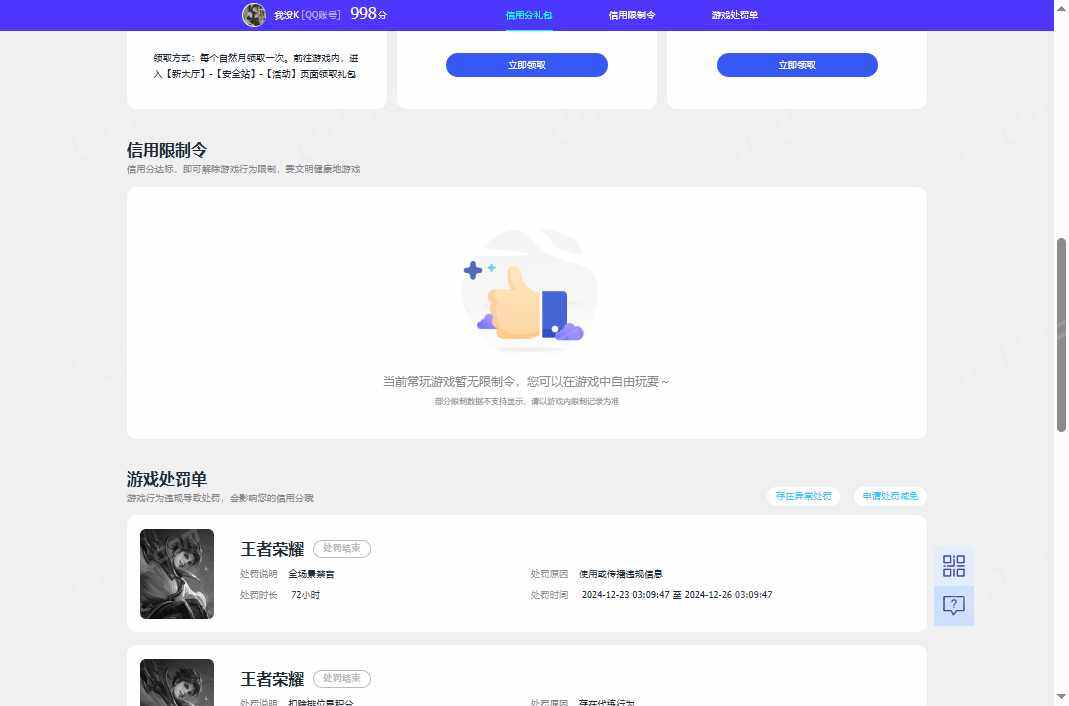1069x706 pixels.
Task: Switch to the 游戏处罚单 header tab
Action: click(x=735, y=15)
